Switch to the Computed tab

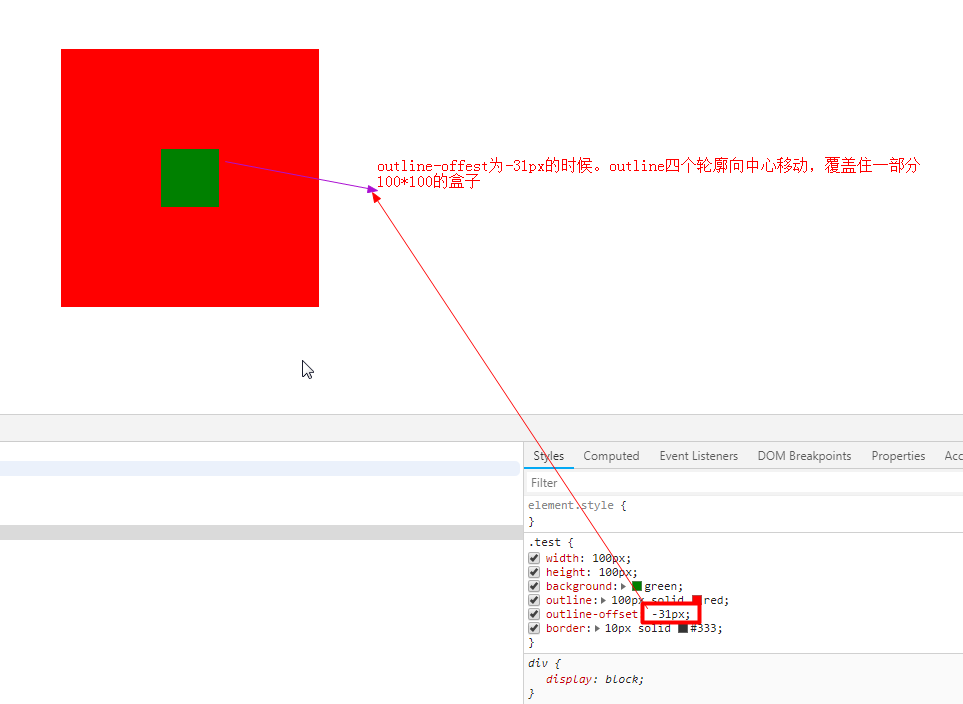(611, 456)
